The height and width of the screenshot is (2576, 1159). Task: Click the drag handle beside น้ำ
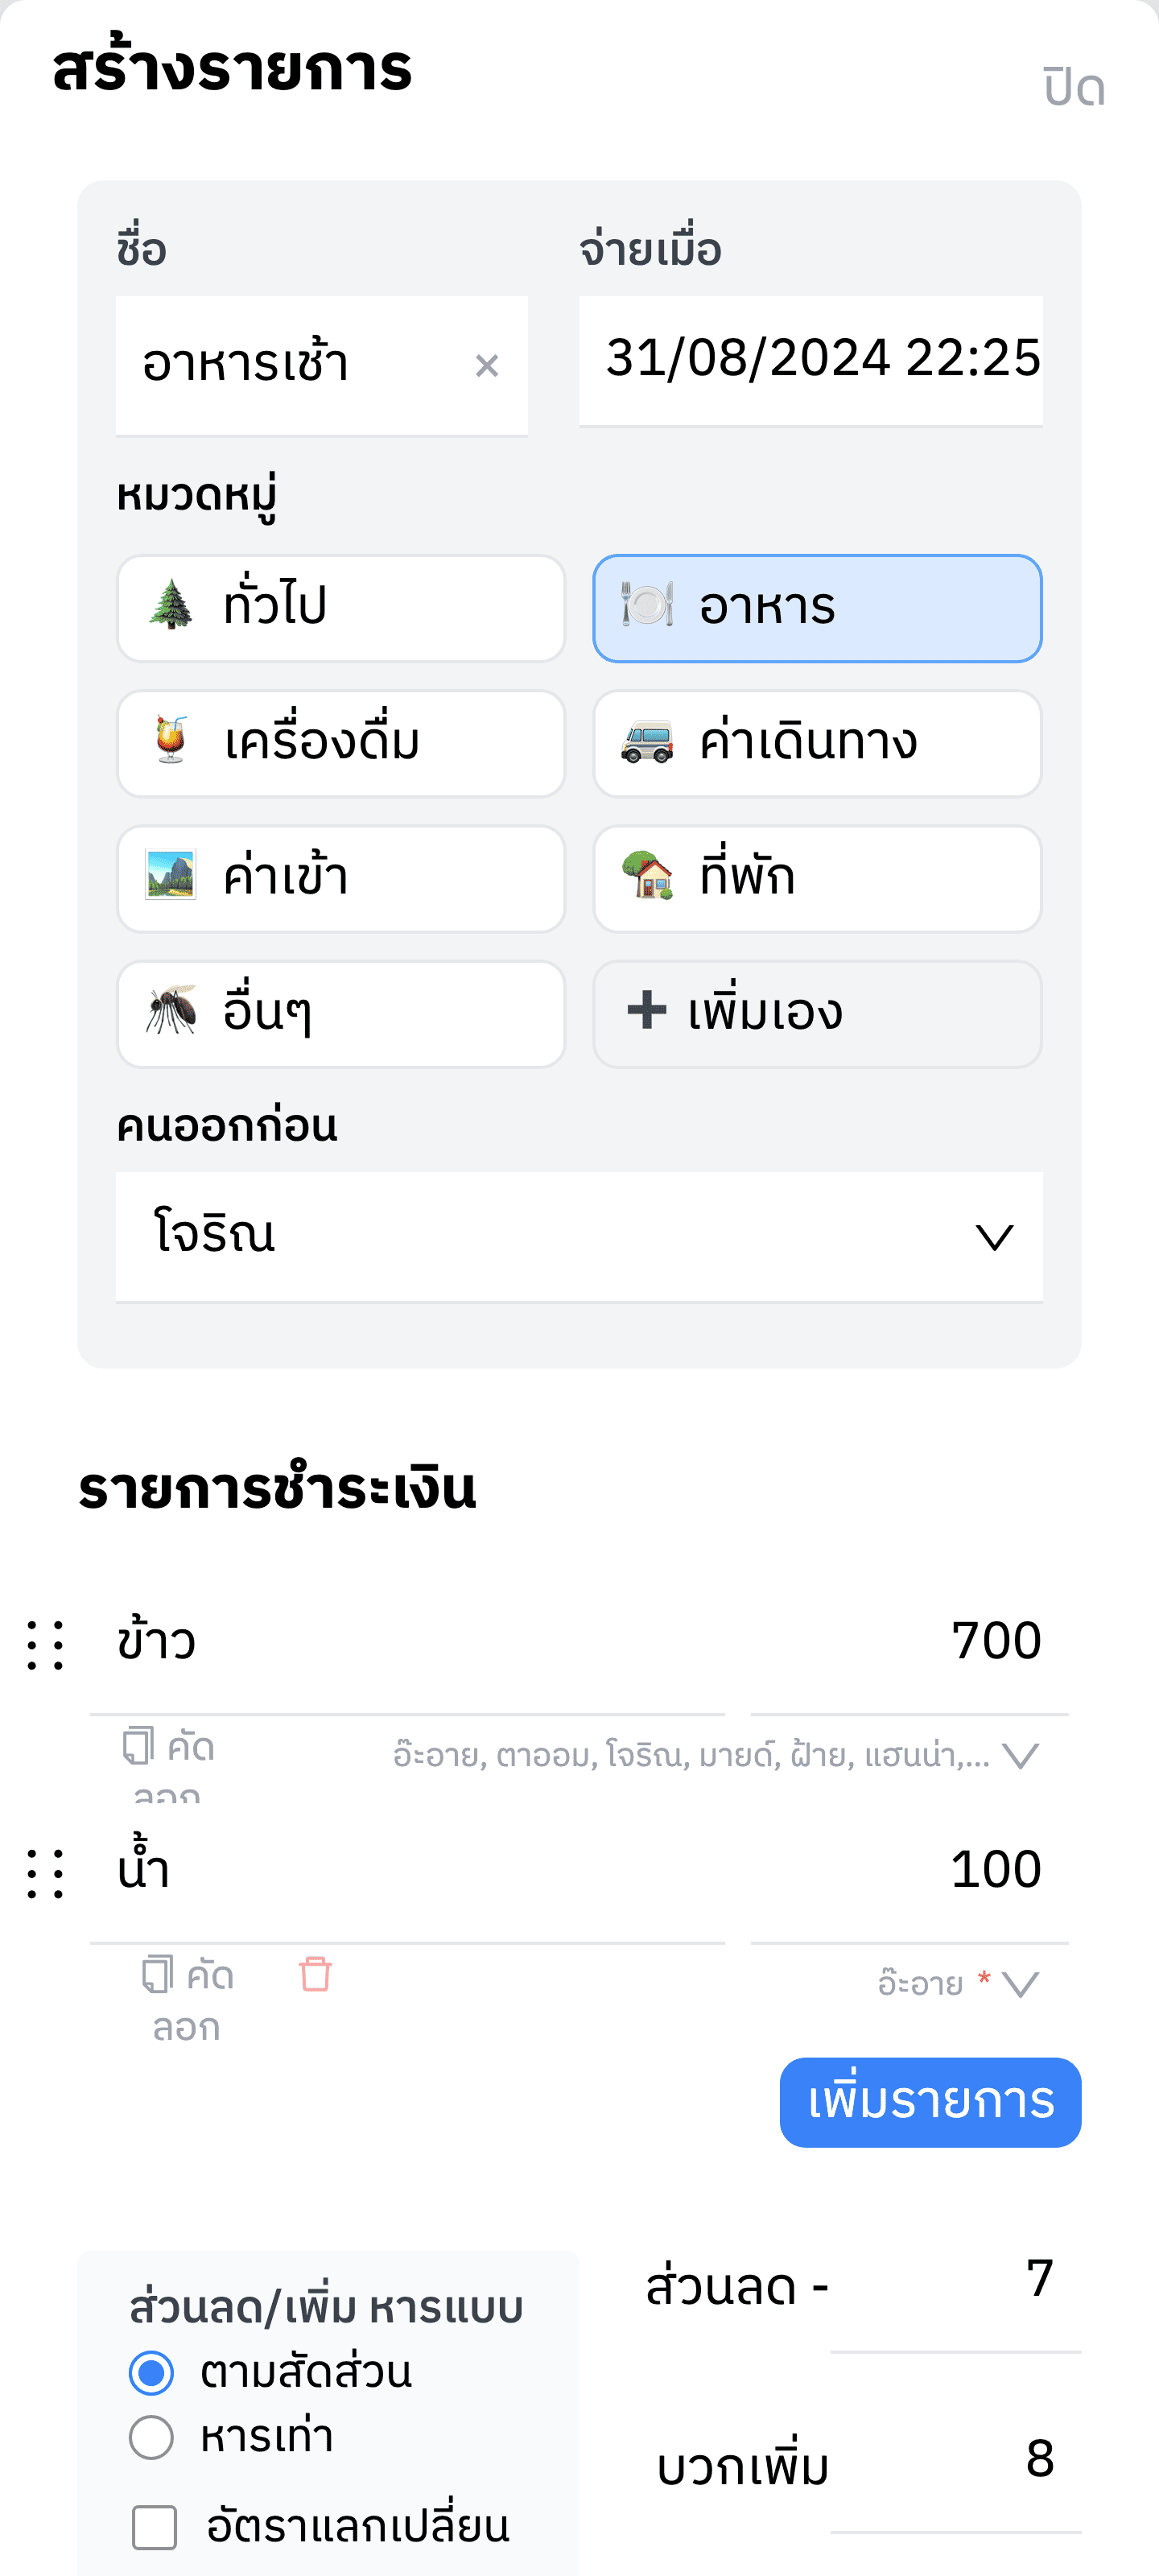[46, 1872]
